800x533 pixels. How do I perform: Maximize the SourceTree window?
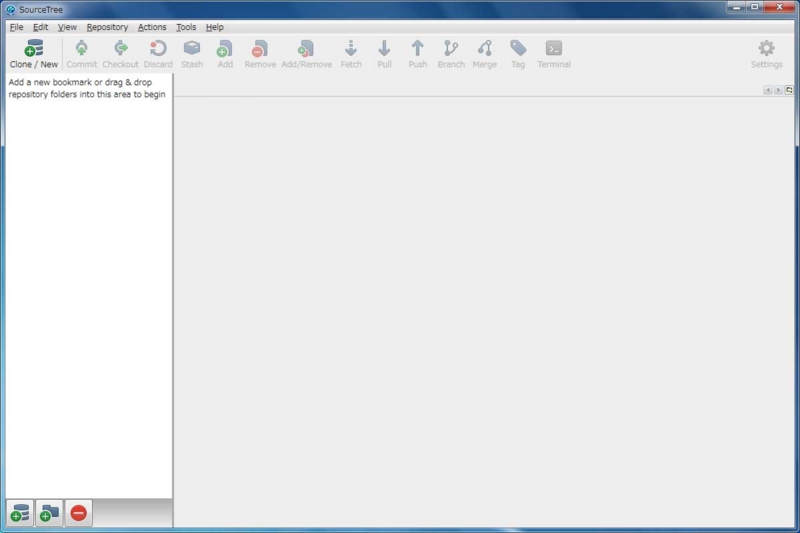(x=754, y=7)
